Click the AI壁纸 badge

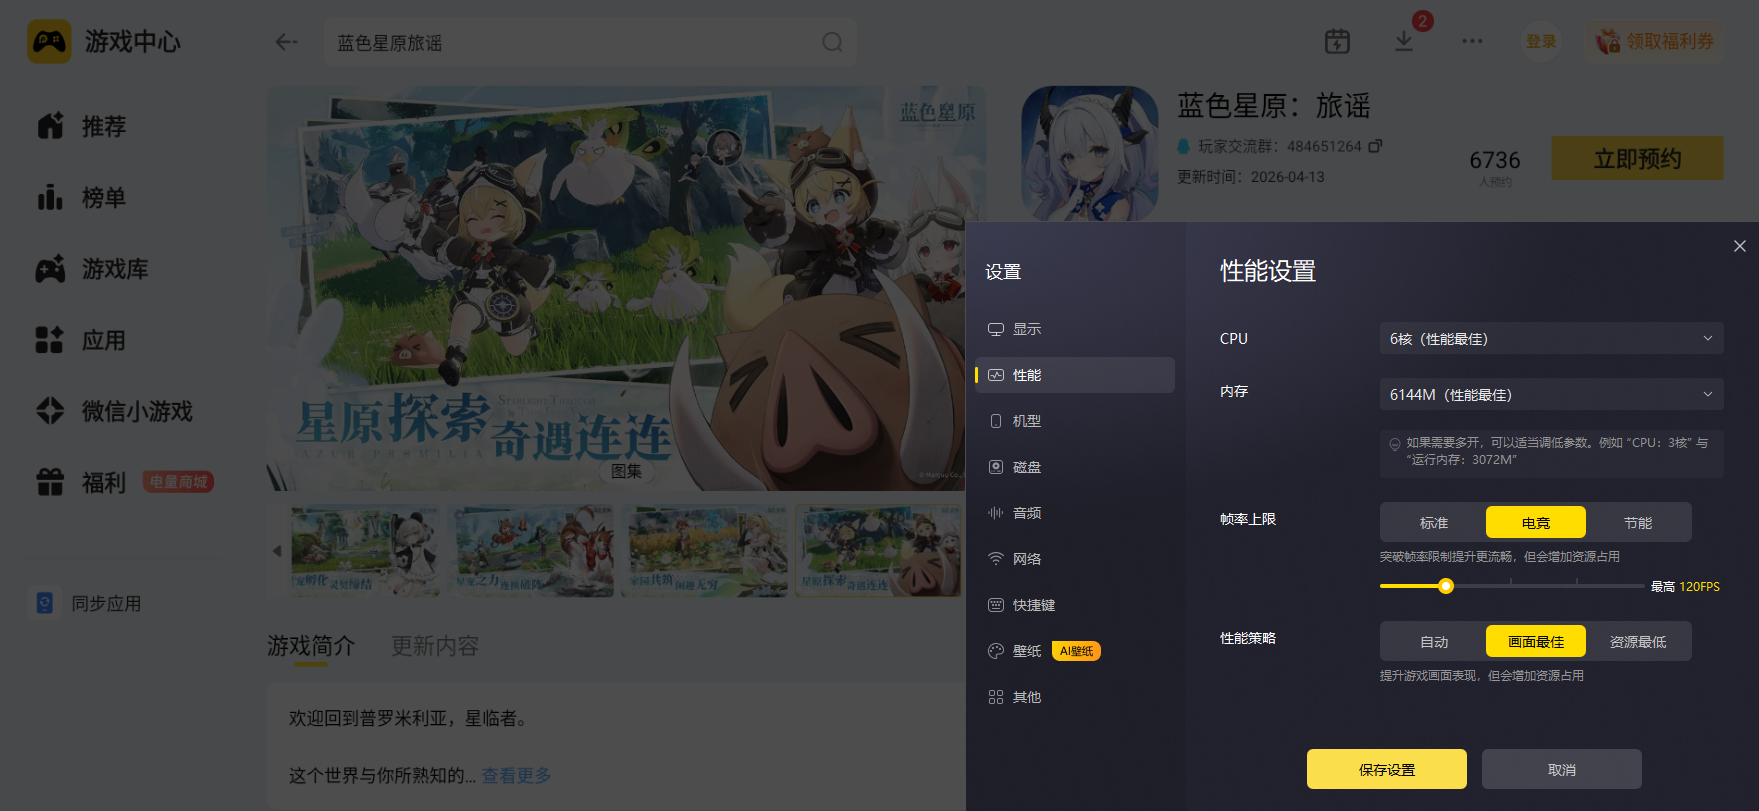(x=1076, y=651)
